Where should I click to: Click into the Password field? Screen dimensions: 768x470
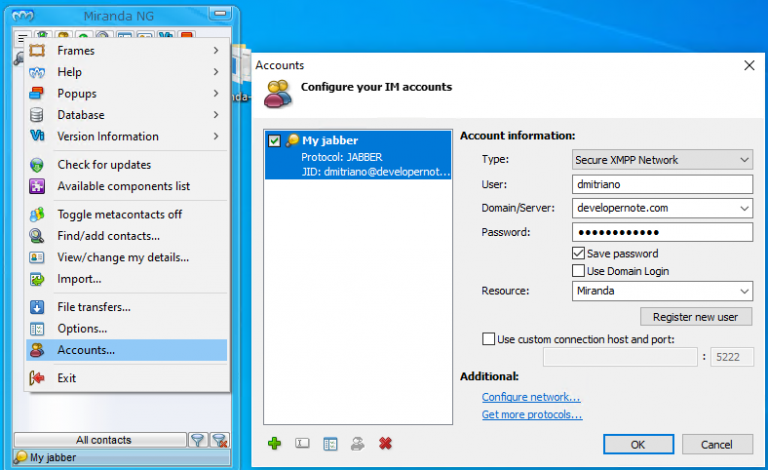(x=662, y=232)
